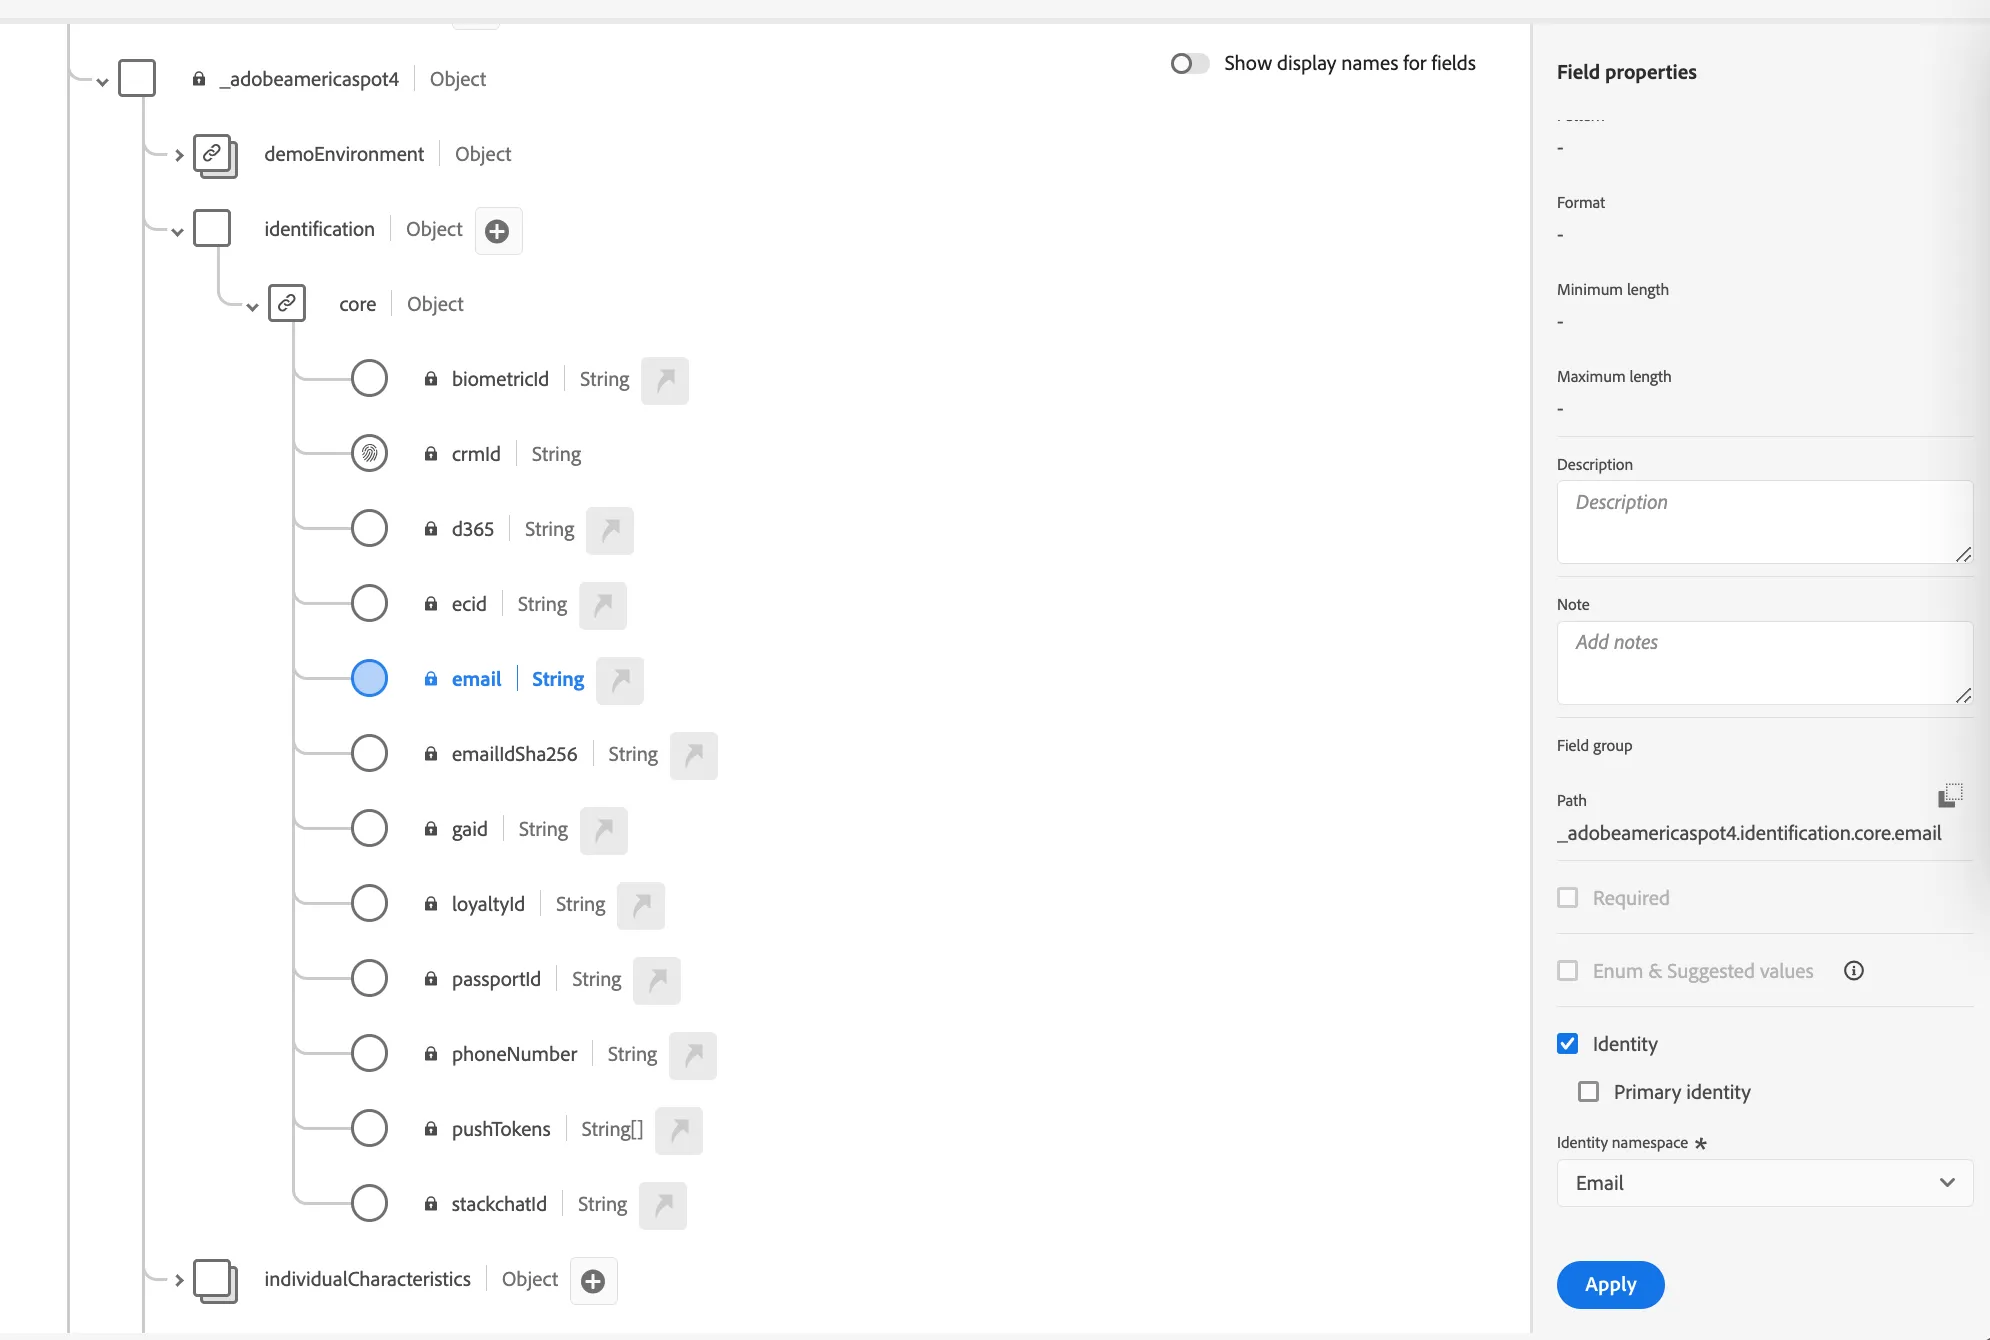
Task: Select the biometricId field radio circle
Action: [x=369, y=379]
